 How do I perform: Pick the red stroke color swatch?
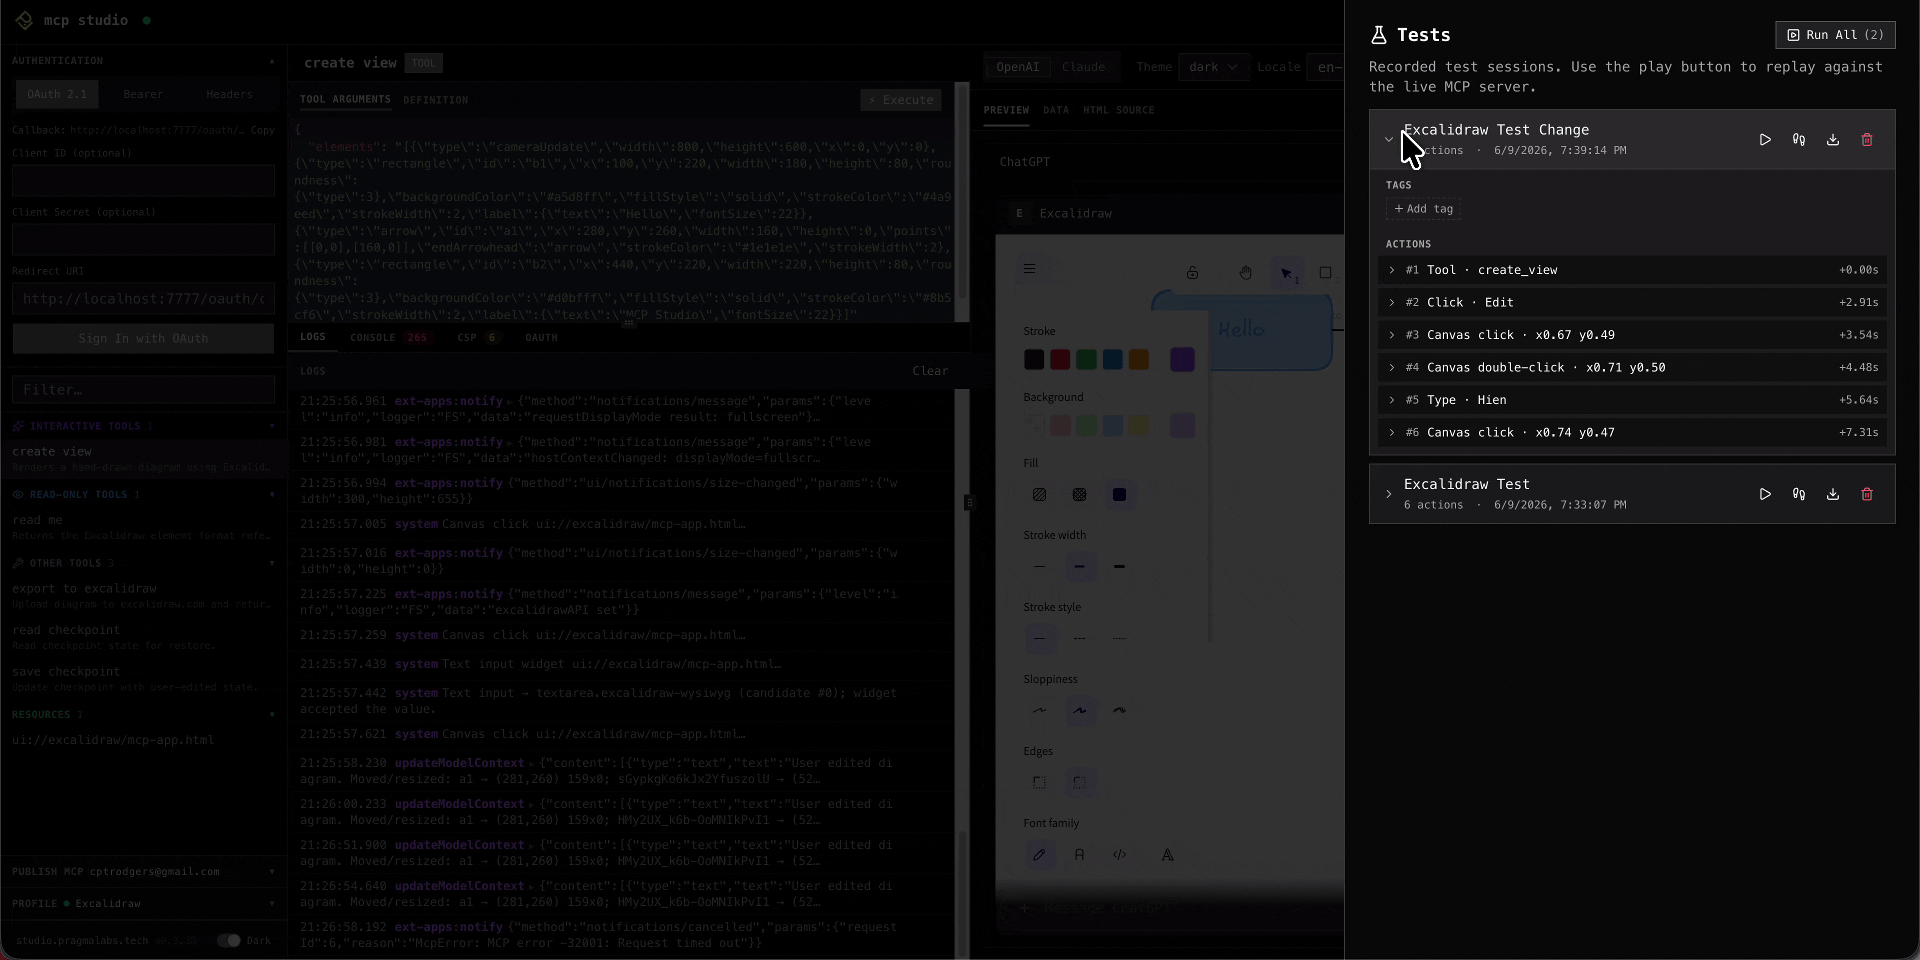(x=1060, y=360)
